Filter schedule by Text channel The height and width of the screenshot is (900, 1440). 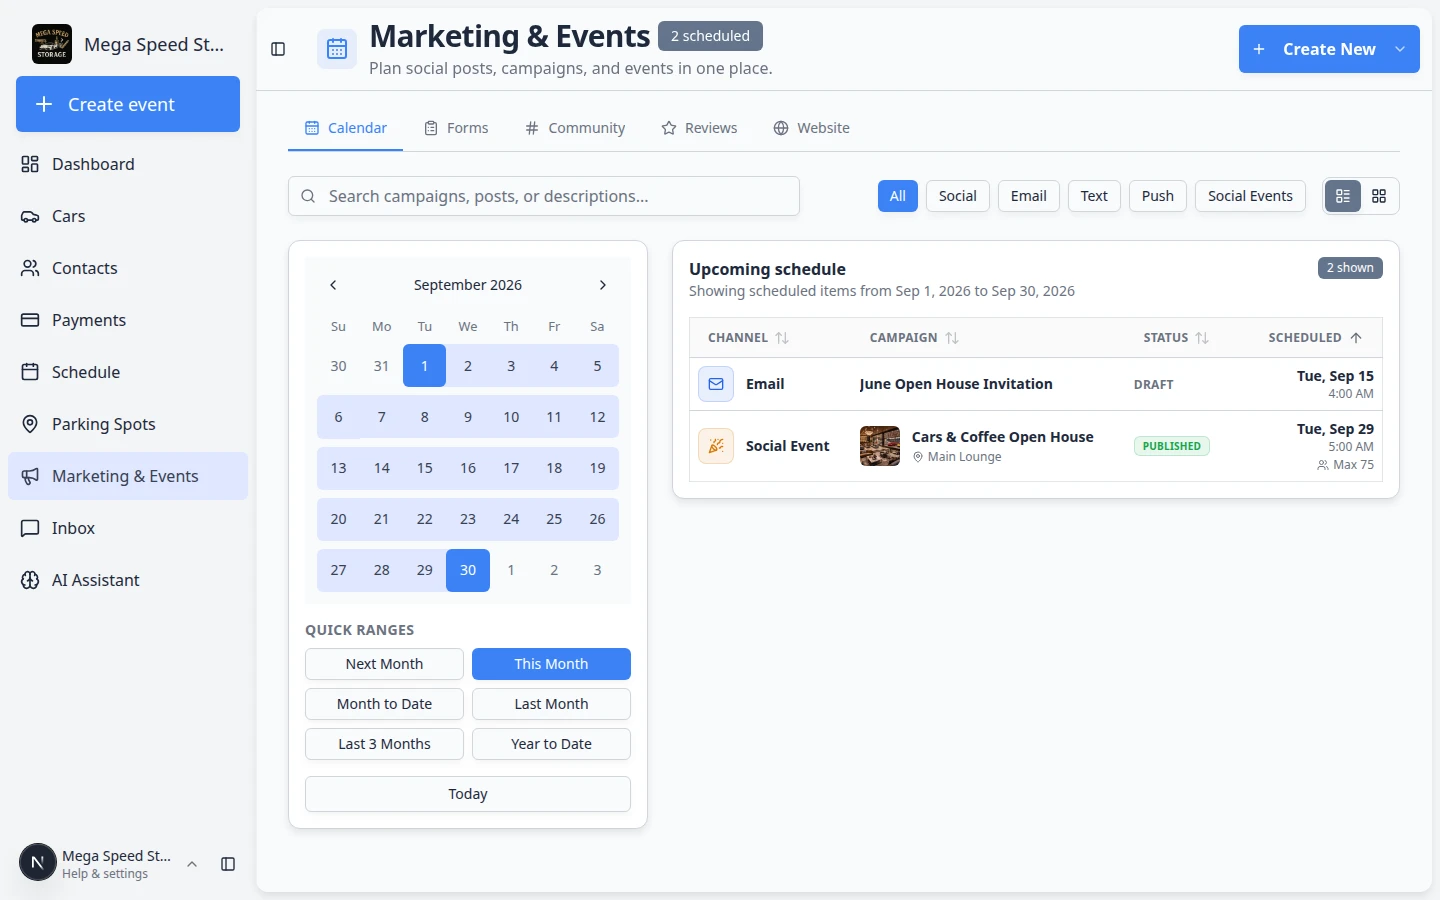point(1094,196)
